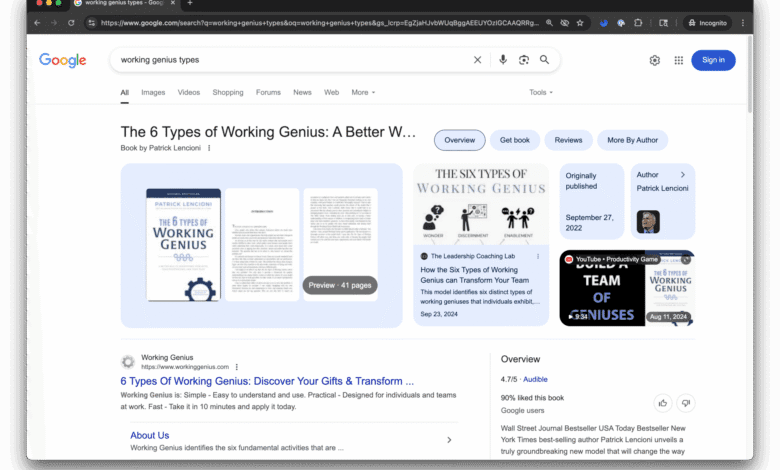This screenshot has width=780, height=470.
Task: Expand the About Us row chevron
Action: click(449, 440)
